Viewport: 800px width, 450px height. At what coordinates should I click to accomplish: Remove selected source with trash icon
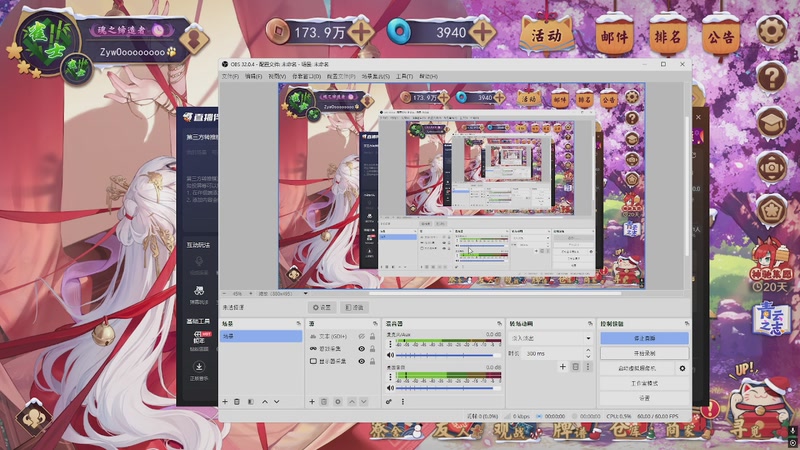click(324, 402)
